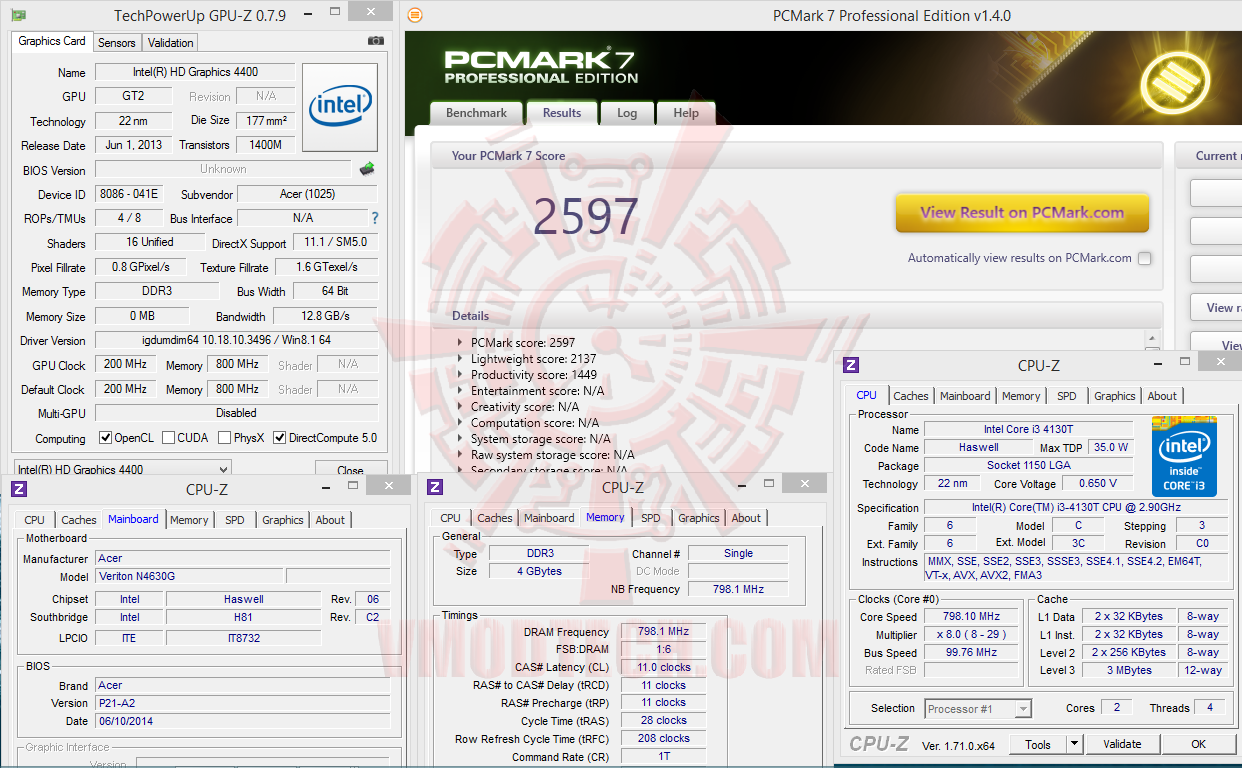Open the GPU selection dropdown in GPU-Z
The height and width of the screenshot is (768, 1242).
click(x=122, y=469)
